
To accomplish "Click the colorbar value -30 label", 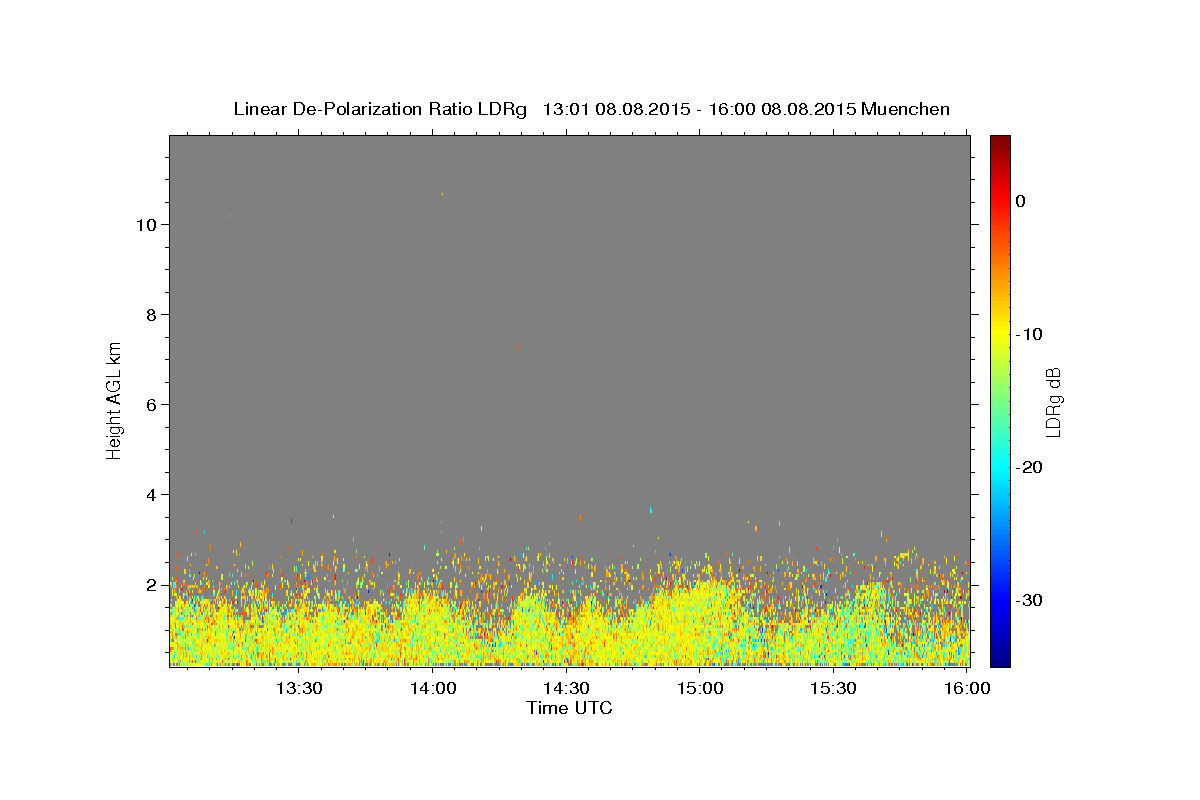I will pos(1030,600).
